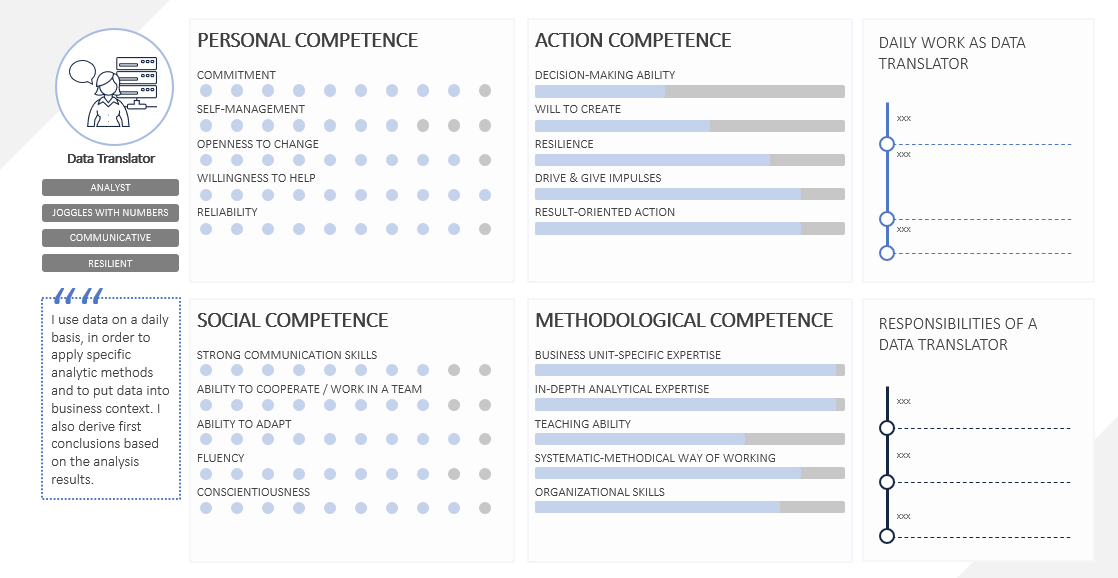Click the Will to Create progress bar

[x=689, y=125]
